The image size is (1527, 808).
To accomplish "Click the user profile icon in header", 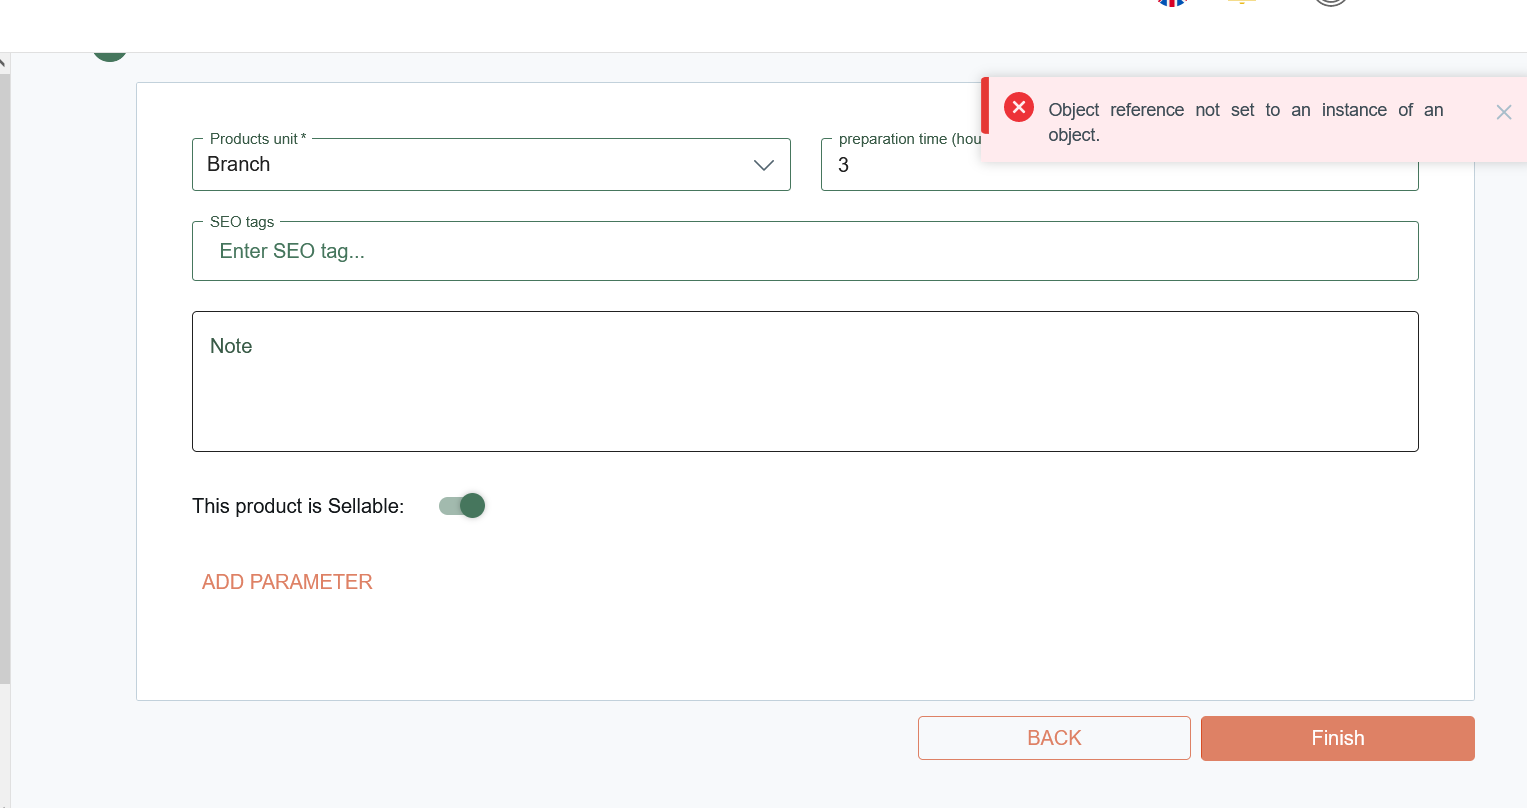I will [1330, 3].
